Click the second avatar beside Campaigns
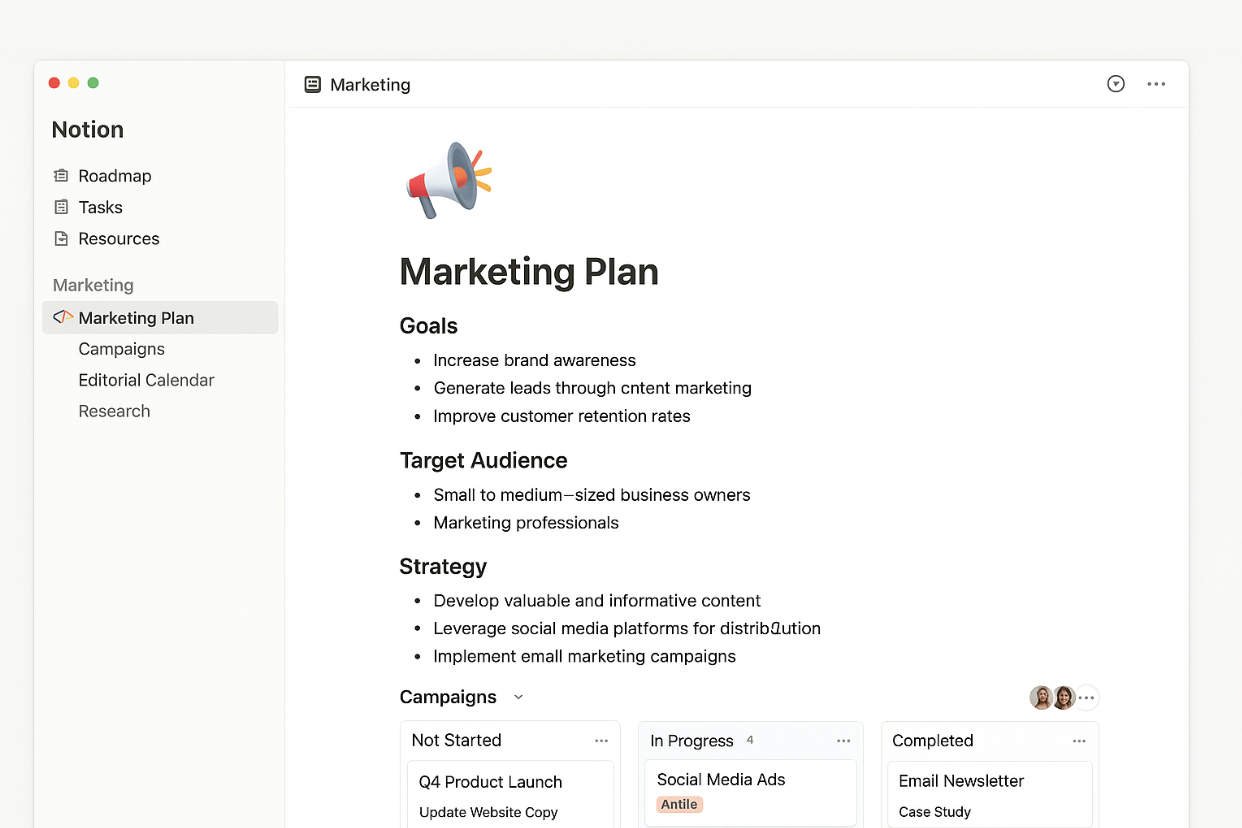The image size is (1242, 828). pos(1064,697)
